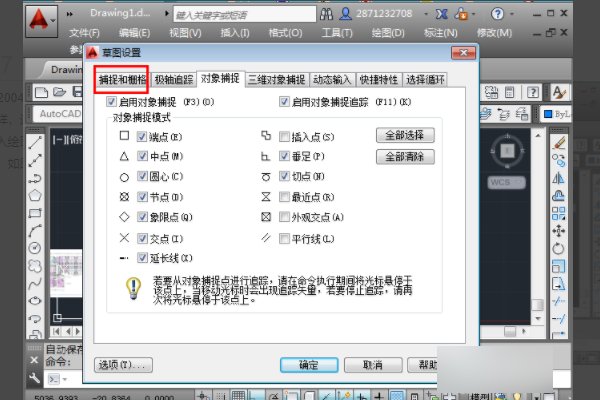Screen dimensions: 600x400
Task: Select the Circle tool
Action: [35, 248]
